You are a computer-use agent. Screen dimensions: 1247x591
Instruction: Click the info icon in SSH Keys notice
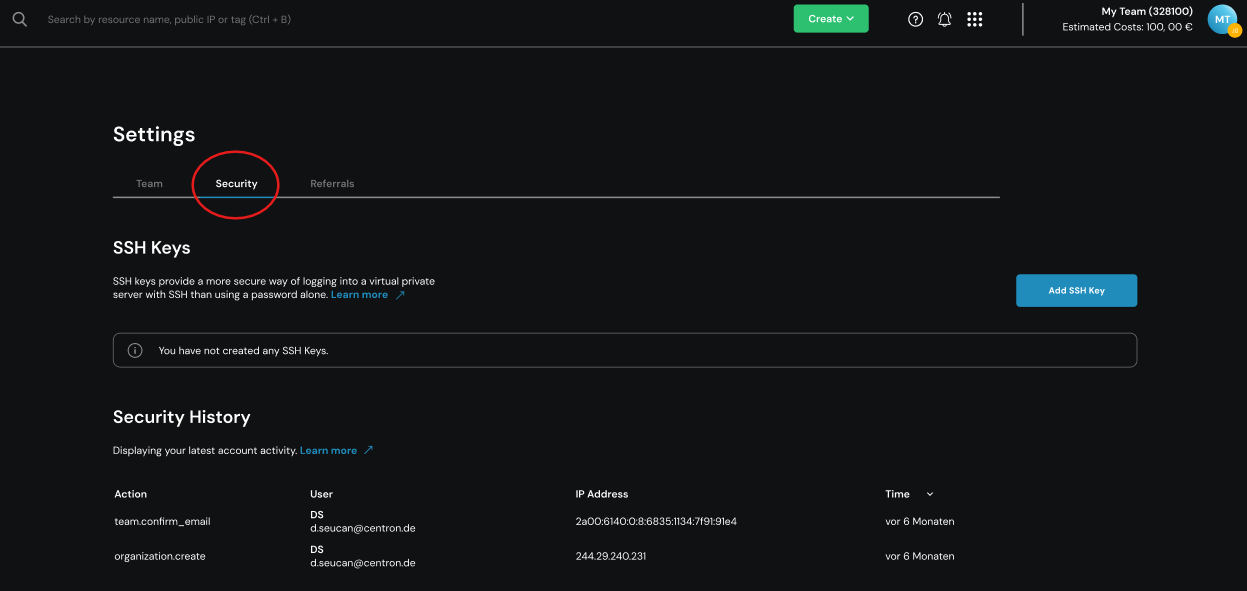135,351
